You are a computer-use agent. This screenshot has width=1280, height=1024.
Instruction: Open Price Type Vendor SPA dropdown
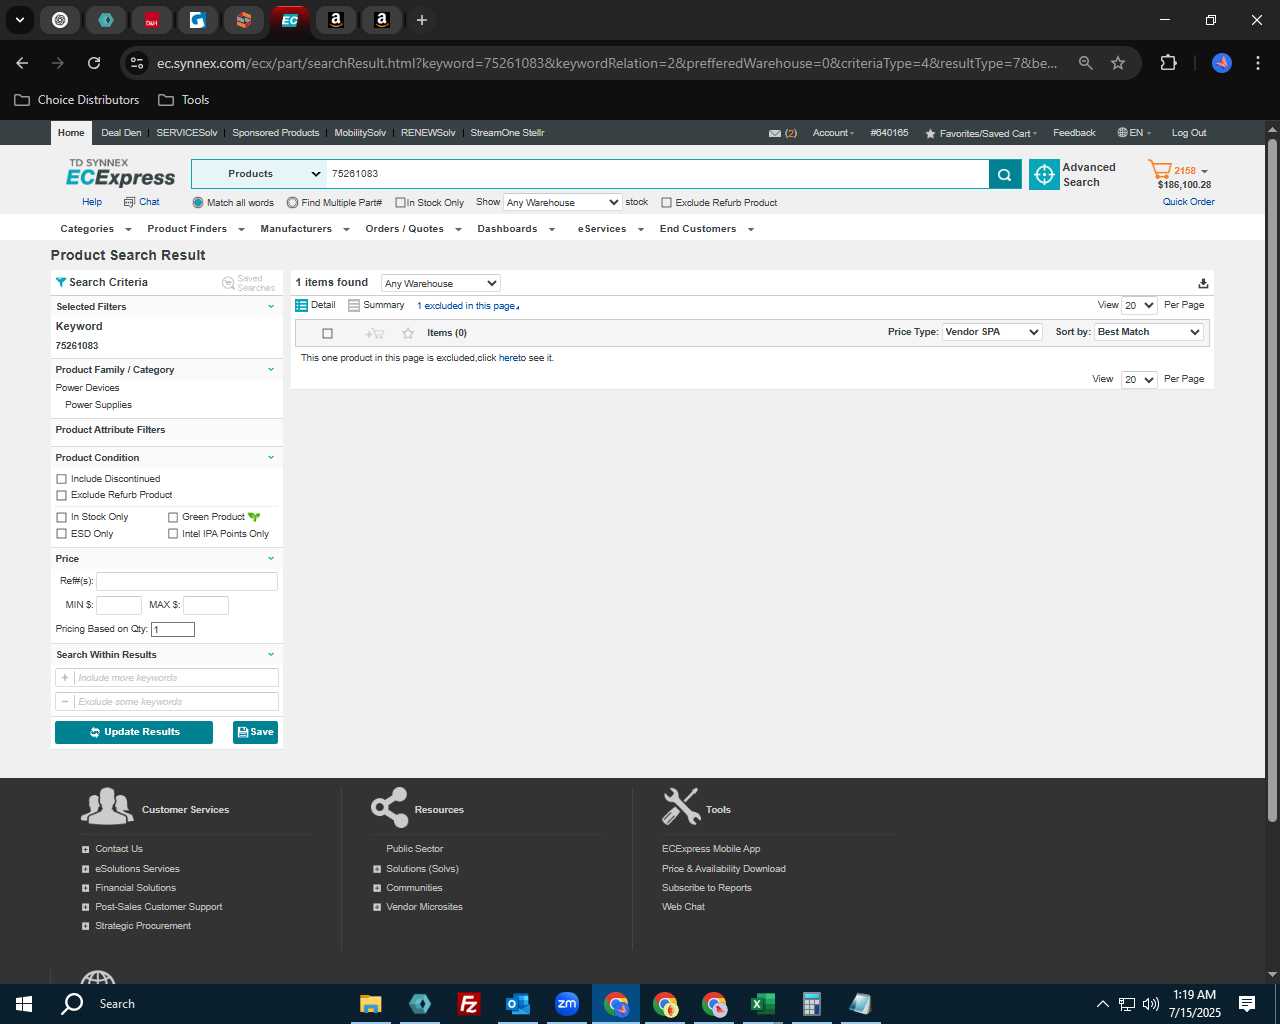[992, 332]
